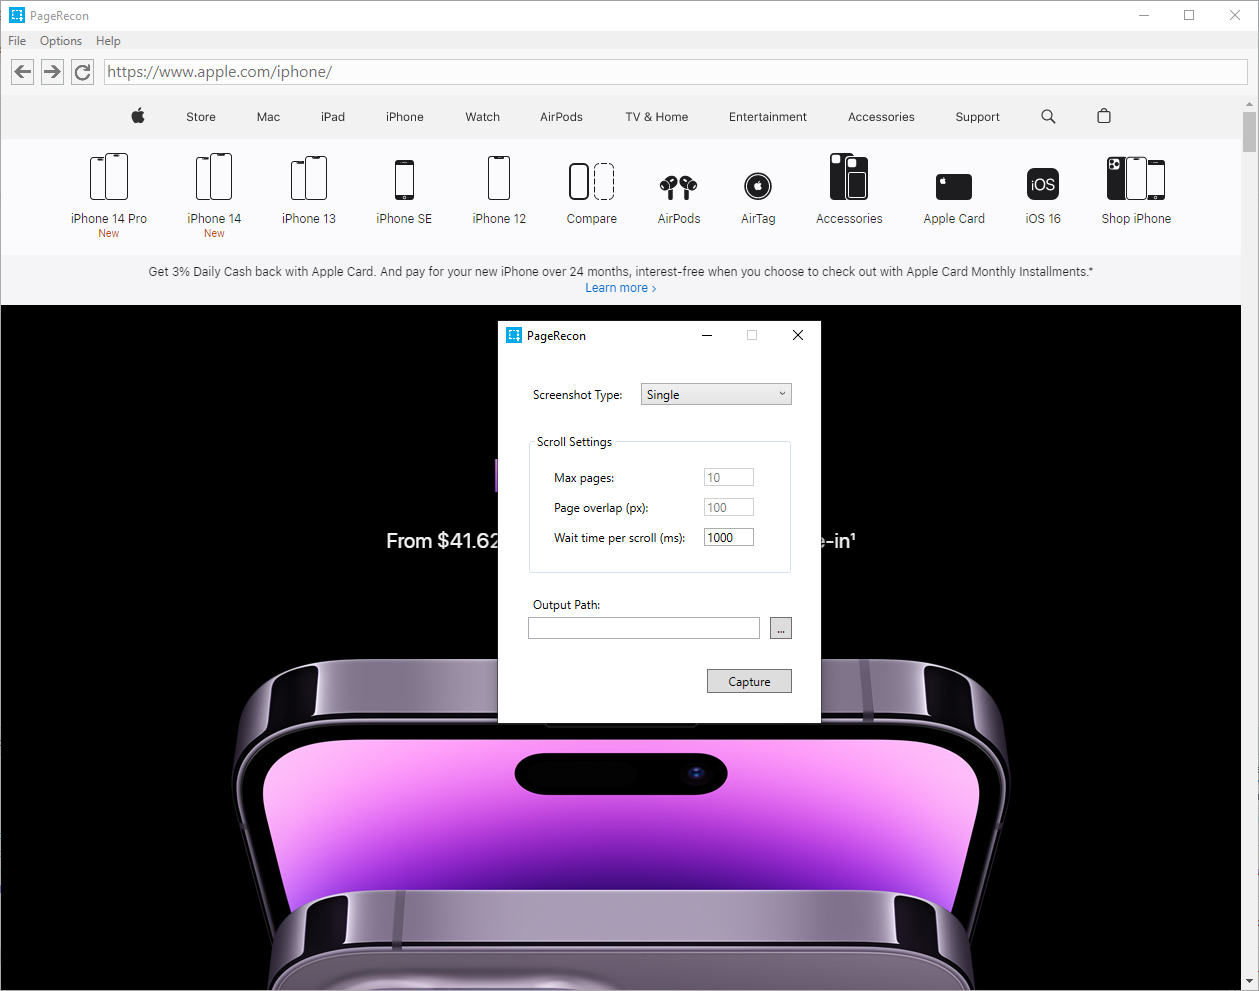The height and width of the screenshot is (991, 1259).
Task: Open the shopping bag icon
Action: 1104,116
